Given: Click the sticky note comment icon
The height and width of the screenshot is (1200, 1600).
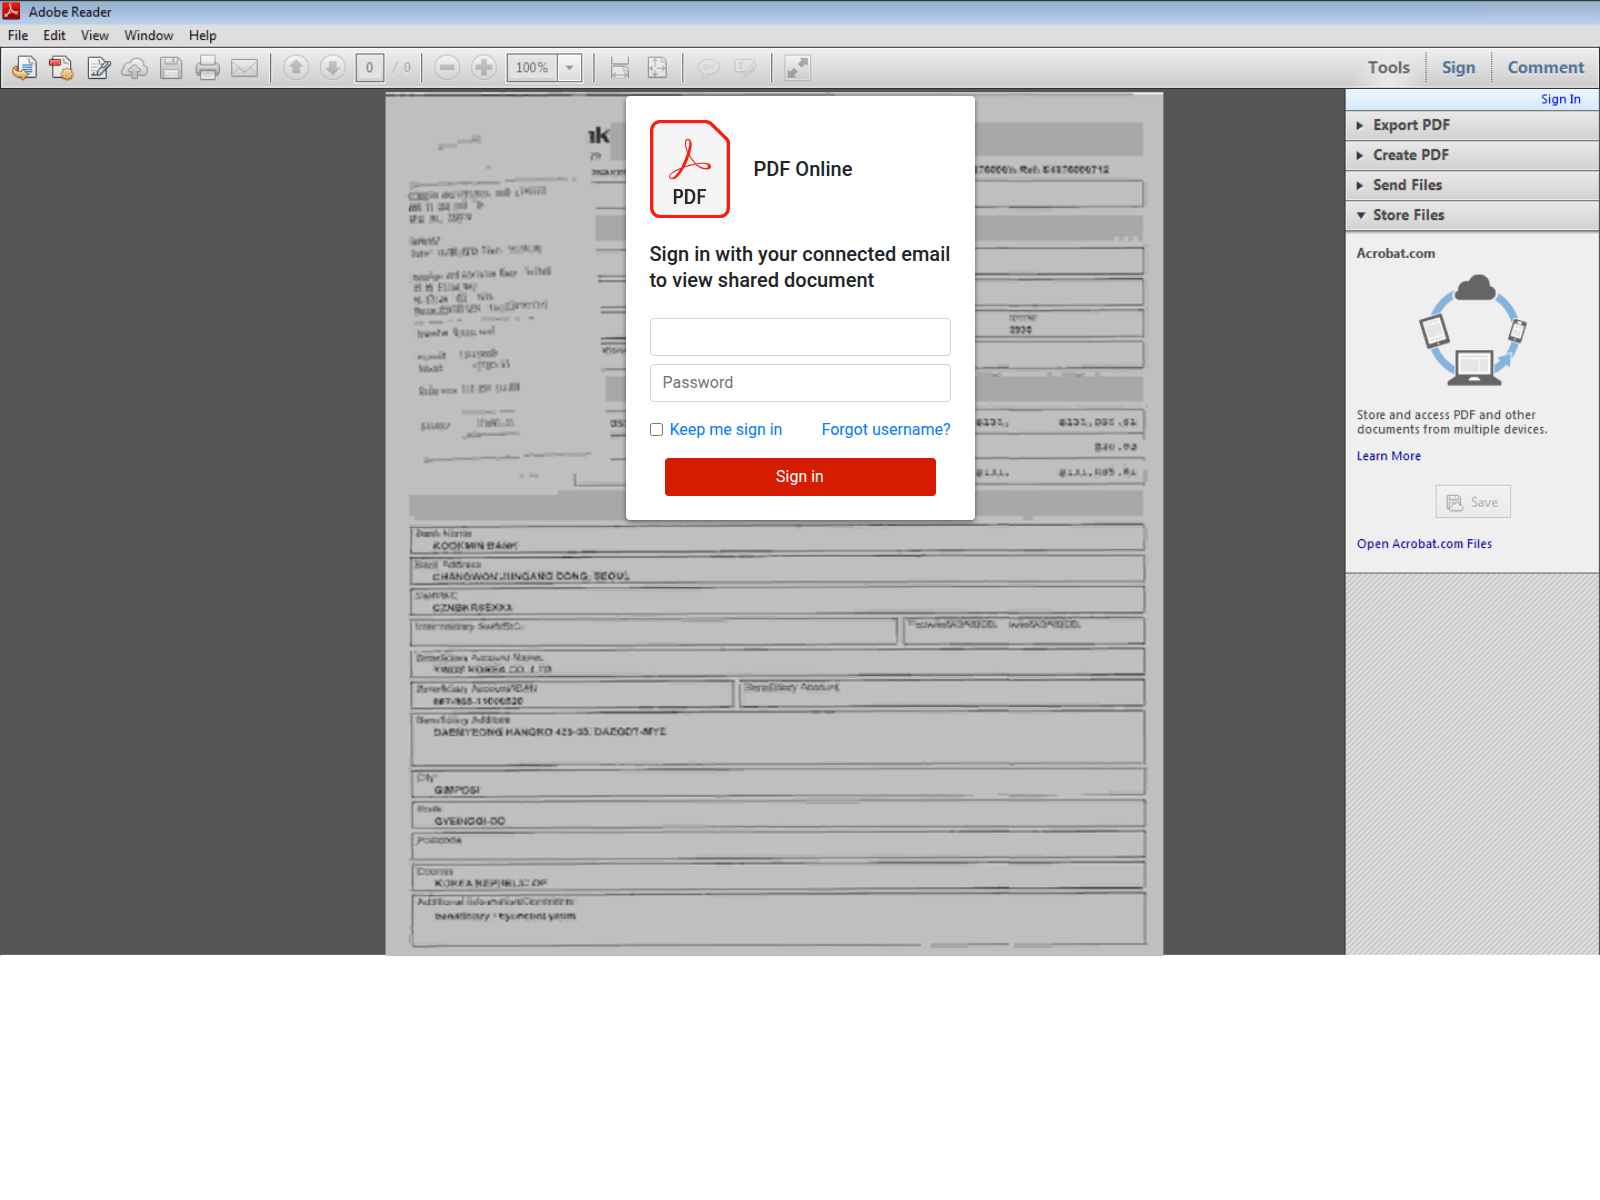Looking at the screenshot, I should [x=708, y=68].
